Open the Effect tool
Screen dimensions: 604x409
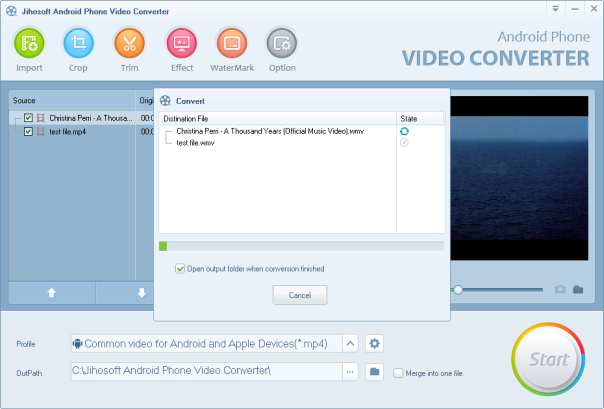[x=182, y=44]
